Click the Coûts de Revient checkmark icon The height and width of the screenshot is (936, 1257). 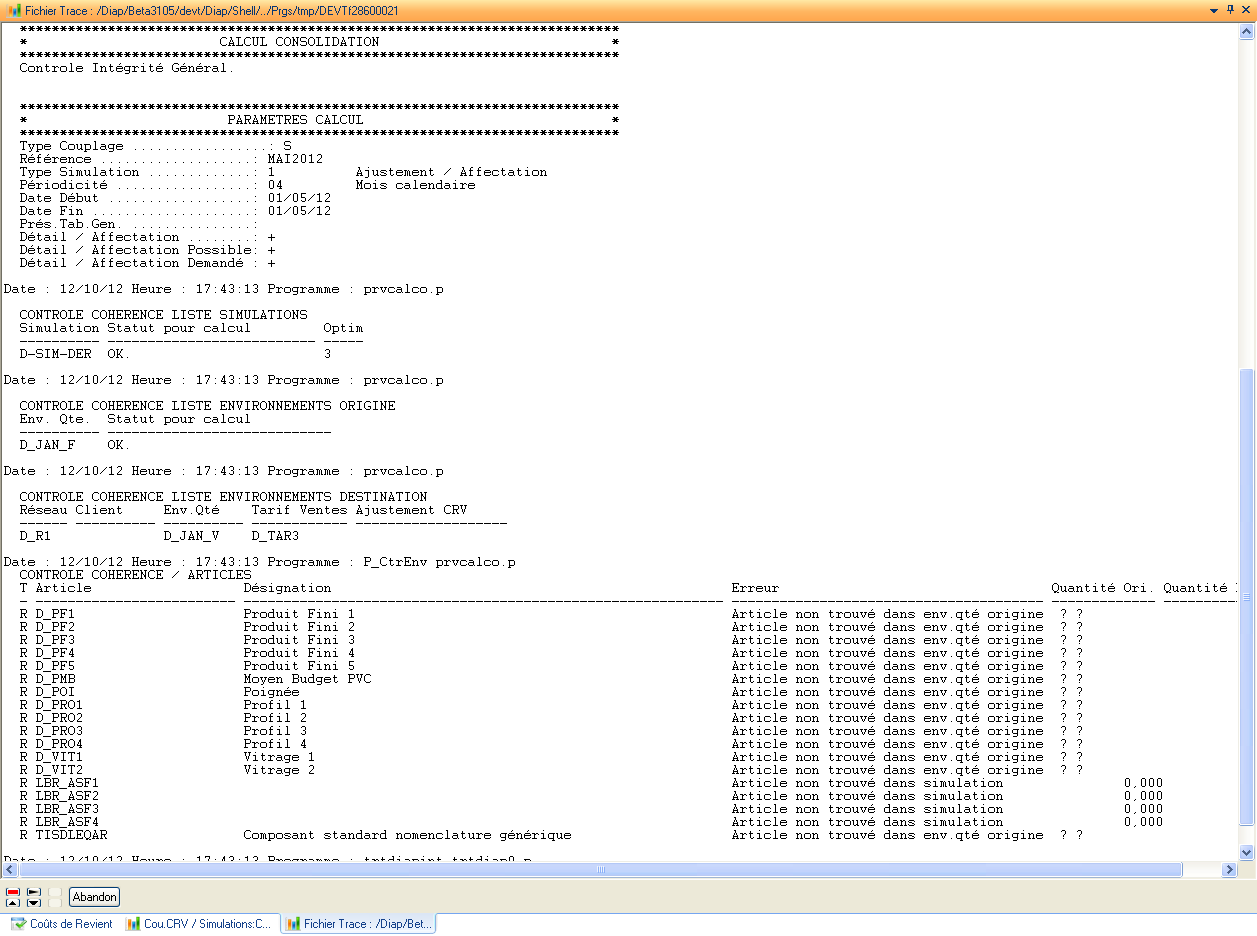[18, 923]
